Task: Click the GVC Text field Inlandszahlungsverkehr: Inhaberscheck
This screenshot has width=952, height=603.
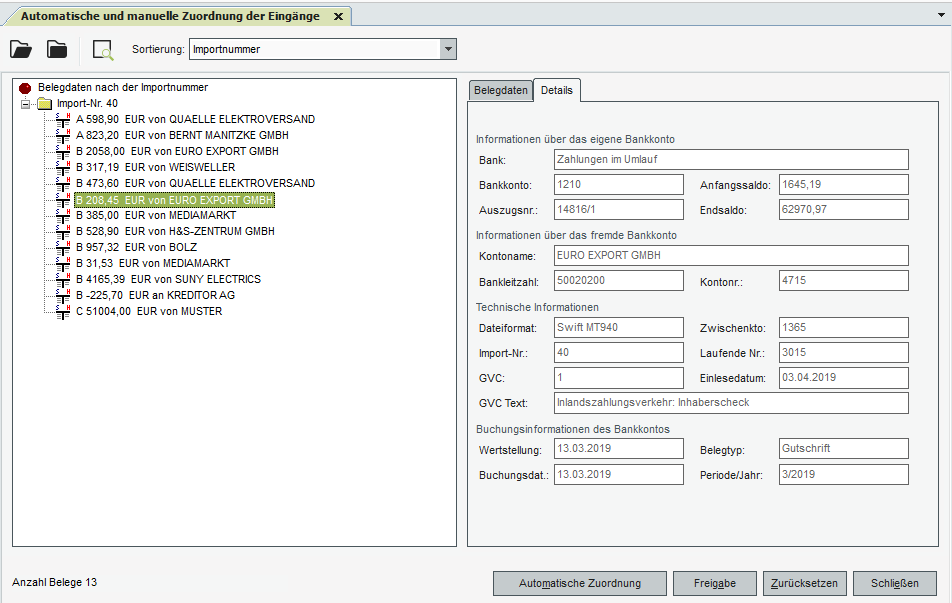Action: click(731, 403)
